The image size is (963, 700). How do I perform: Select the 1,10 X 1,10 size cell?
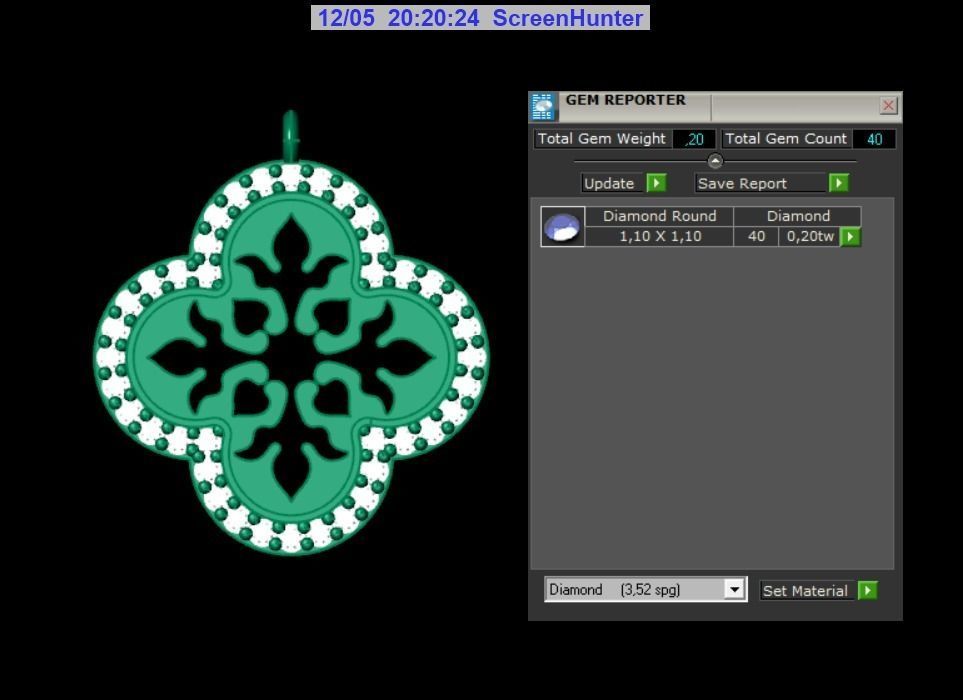(660, 236)
